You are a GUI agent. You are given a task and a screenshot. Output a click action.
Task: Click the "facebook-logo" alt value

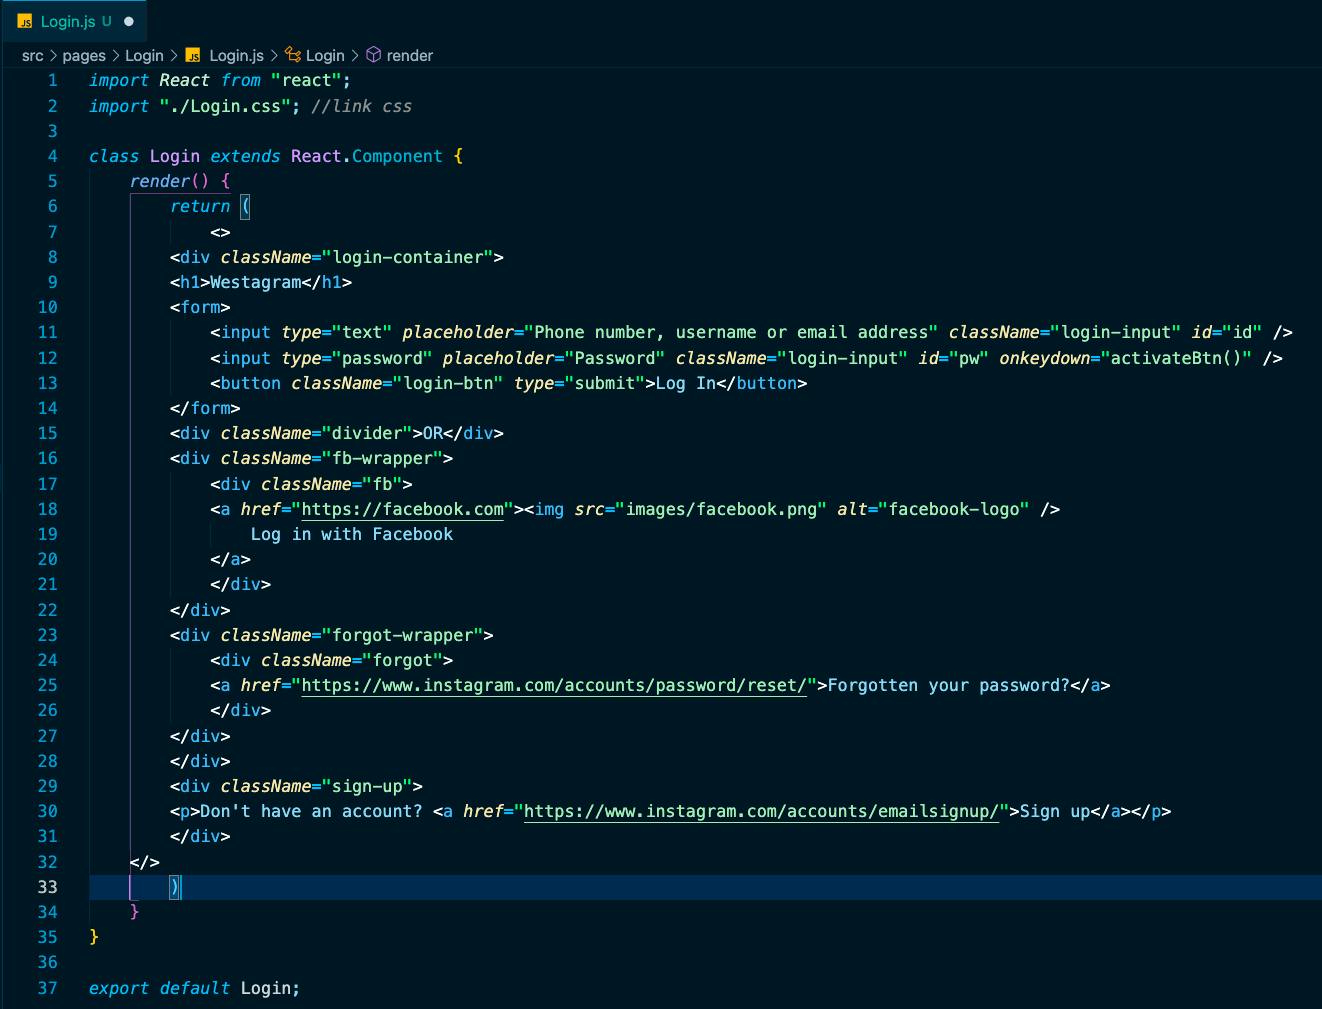954,509
